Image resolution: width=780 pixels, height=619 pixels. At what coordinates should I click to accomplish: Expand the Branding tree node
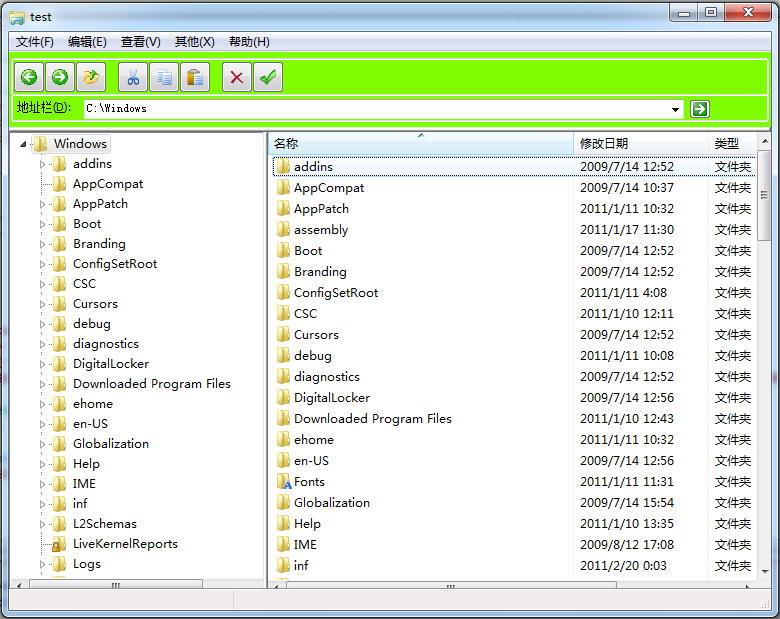[42, 244]
